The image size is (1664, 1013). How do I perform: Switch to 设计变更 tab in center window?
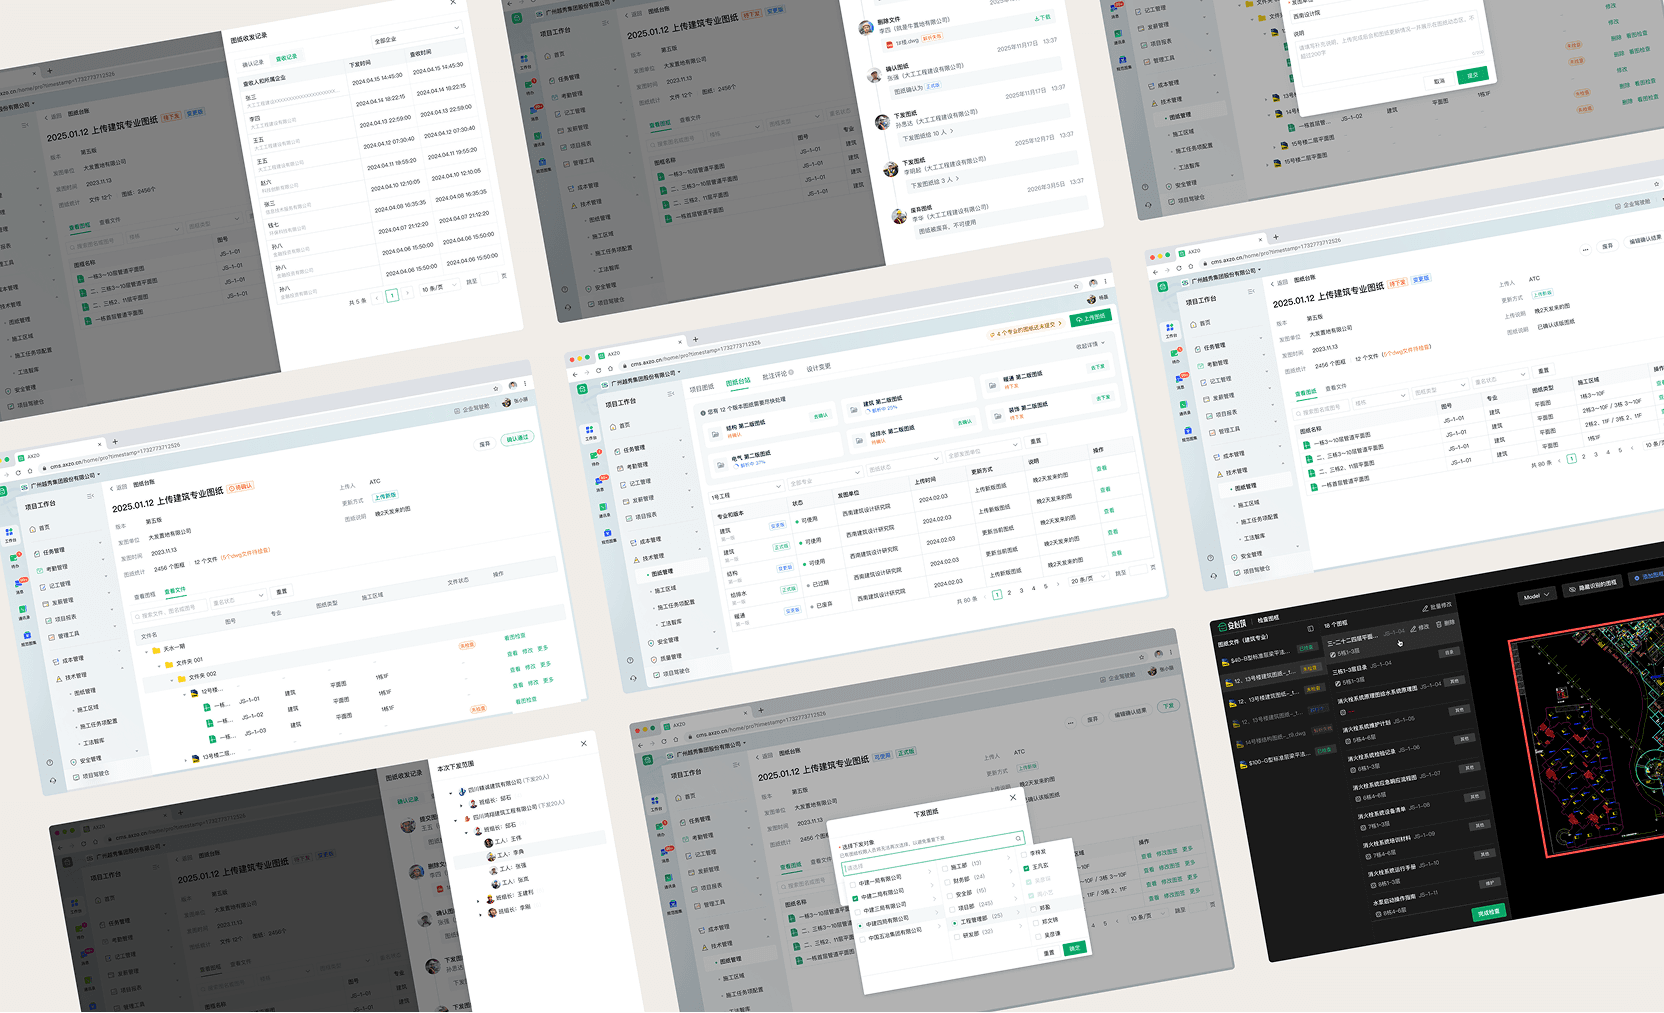[818, 367]
